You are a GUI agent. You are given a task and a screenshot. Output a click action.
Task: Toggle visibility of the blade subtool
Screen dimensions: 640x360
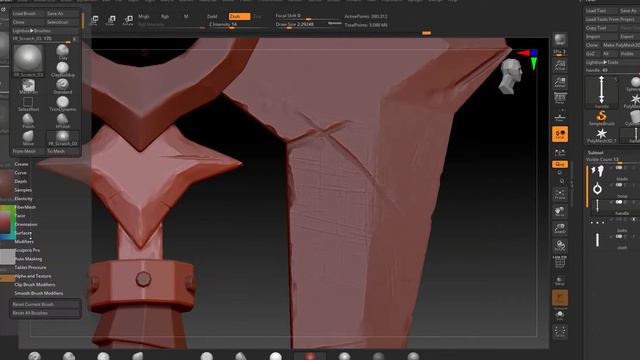(x=619, y=168)
